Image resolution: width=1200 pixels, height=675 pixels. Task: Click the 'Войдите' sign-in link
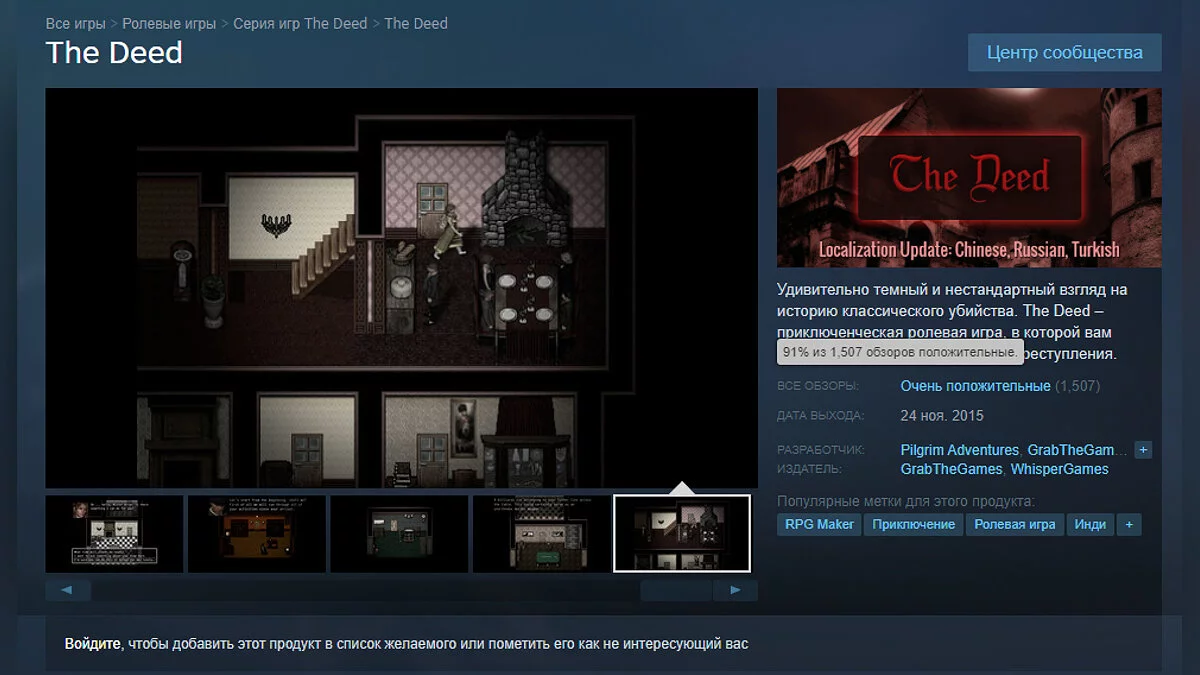pos(93,644)
